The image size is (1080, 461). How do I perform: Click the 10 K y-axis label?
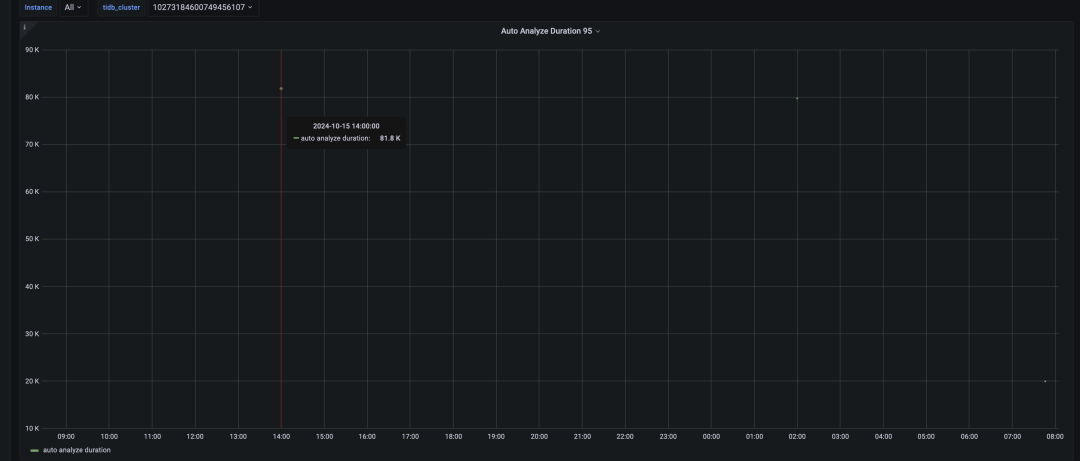[32, 429]
